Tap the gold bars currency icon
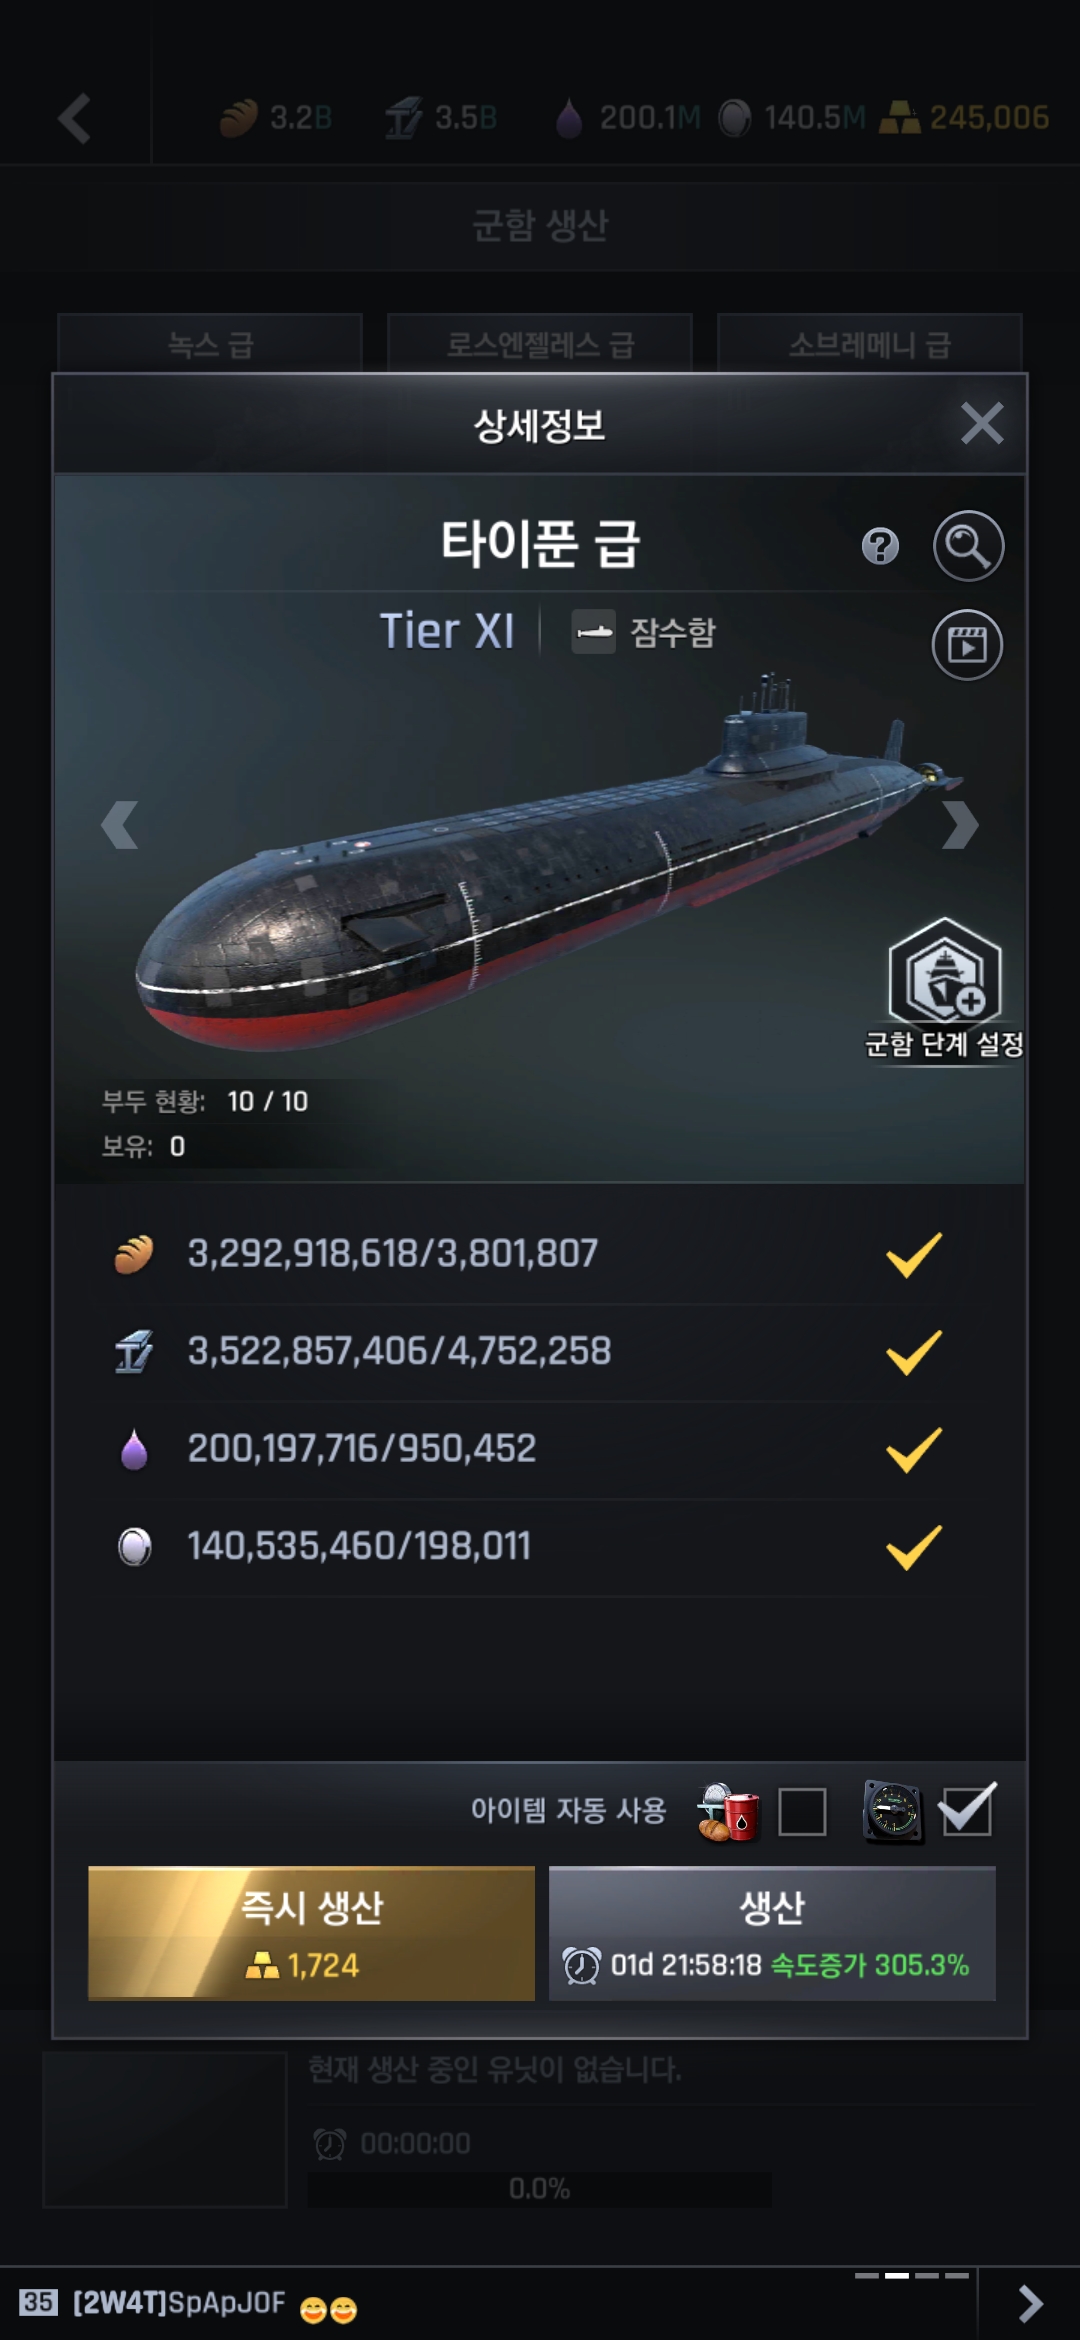The width and height of the screenshot is (1080, 2340). 899,119
